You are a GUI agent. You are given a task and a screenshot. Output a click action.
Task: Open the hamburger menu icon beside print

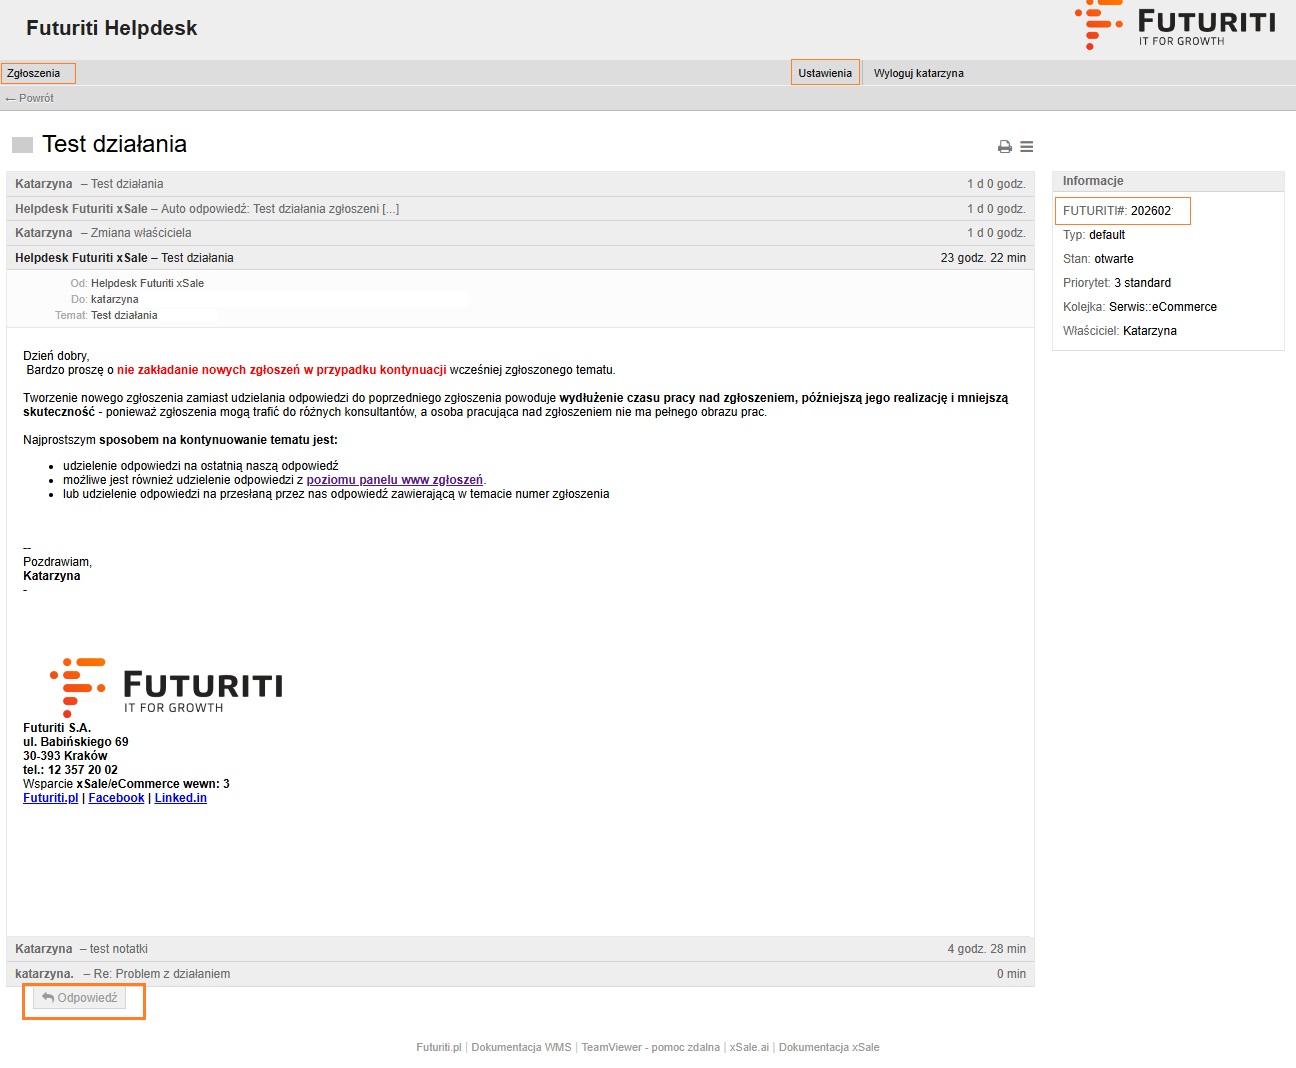[1026, 147]
